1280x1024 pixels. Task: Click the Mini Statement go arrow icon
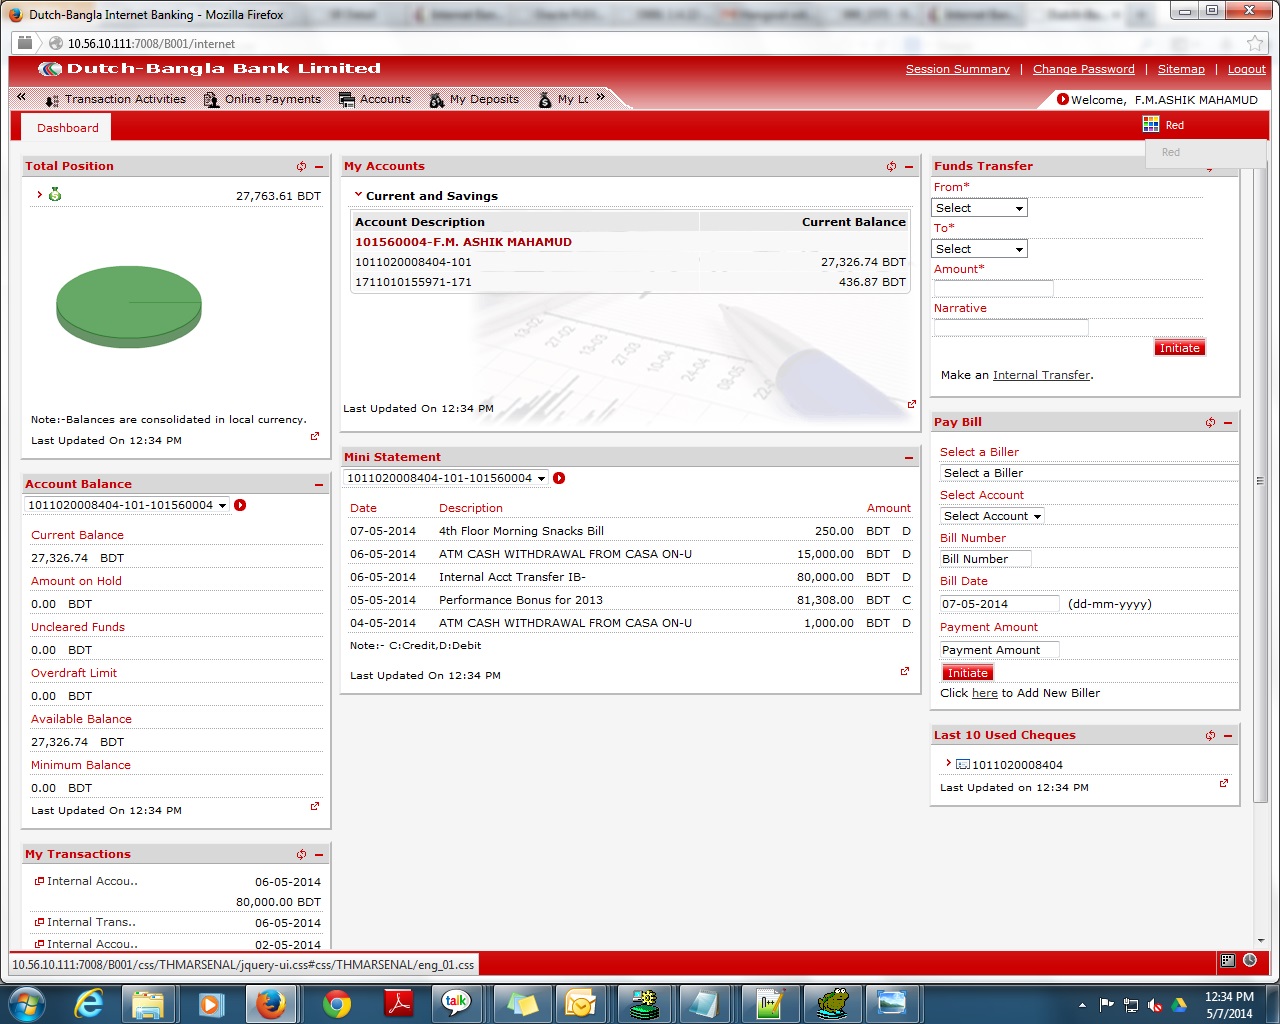click(x=559, y=478)
